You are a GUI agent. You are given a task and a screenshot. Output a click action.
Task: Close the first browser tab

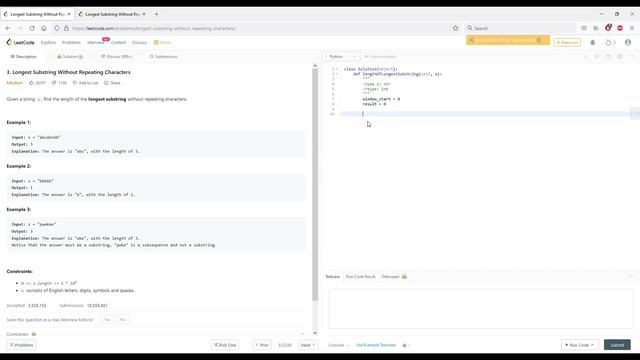point(69,14)
